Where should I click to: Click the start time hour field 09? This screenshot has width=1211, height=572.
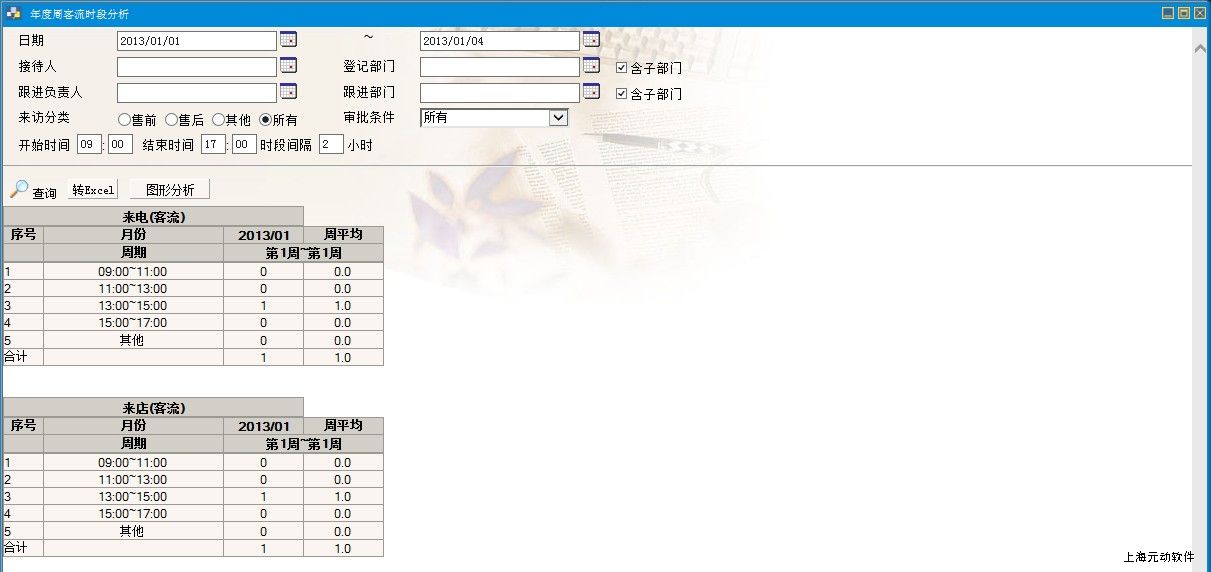[89, 145]
